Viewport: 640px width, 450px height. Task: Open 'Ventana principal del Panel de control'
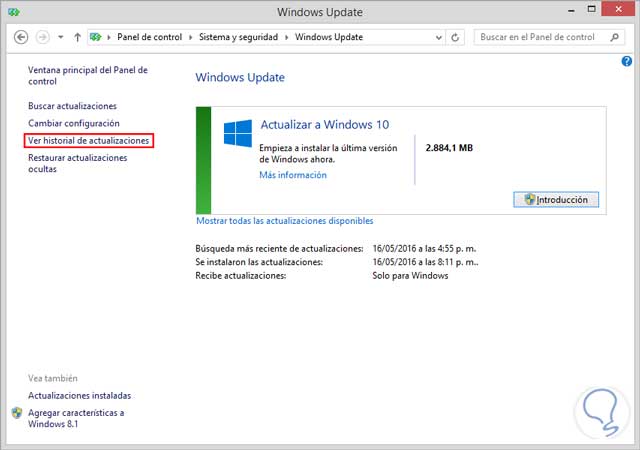coord(88,76)
